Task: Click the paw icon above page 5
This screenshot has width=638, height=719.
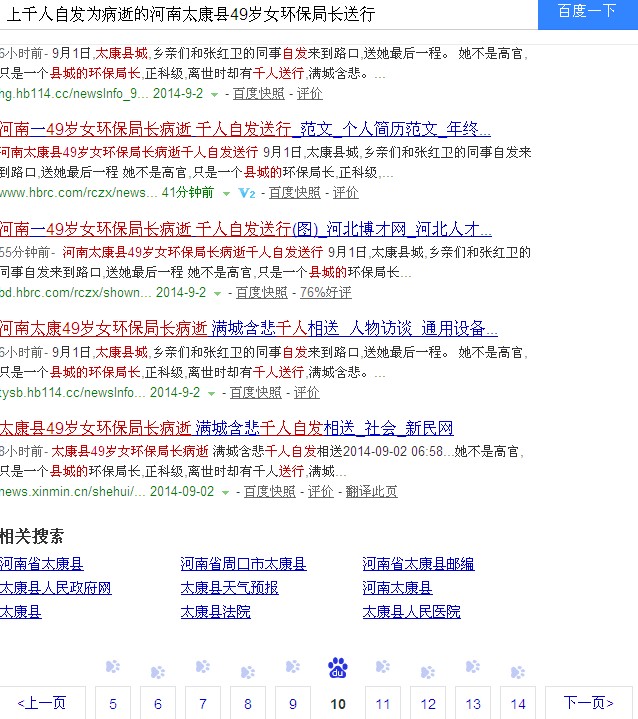Action: point(113,666)
